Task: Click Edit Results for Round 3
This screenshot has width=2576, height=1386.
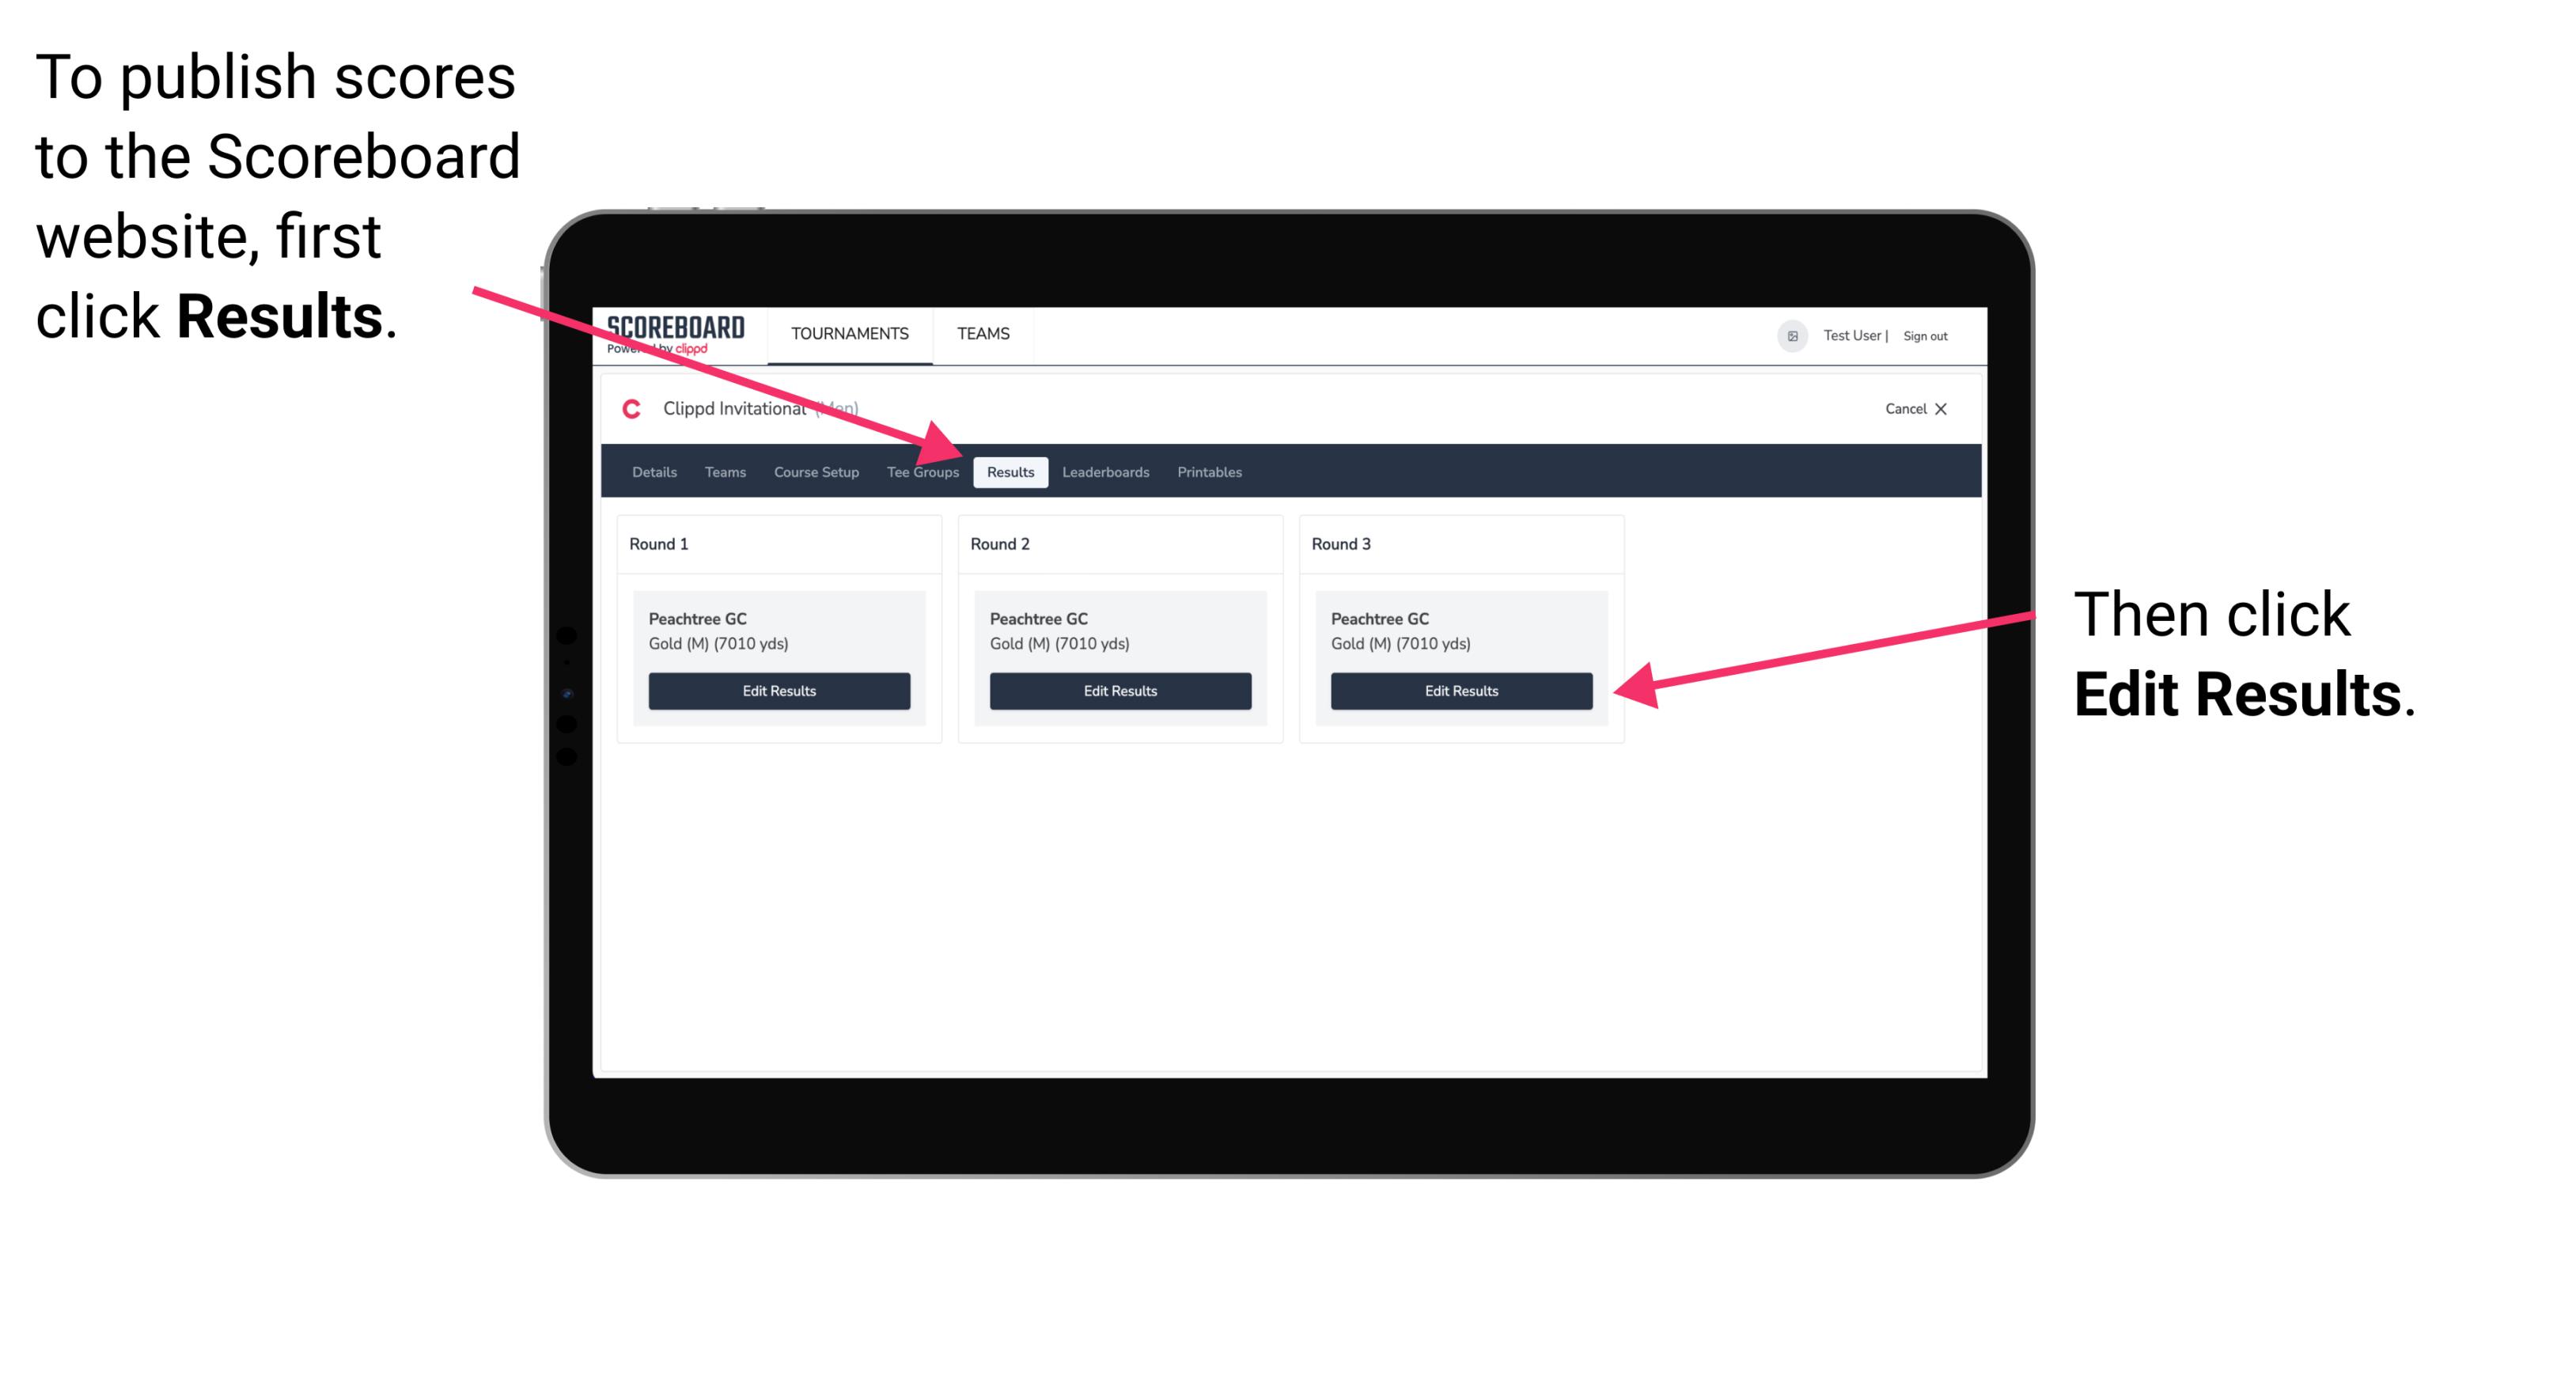Action: click(1461, 690)
